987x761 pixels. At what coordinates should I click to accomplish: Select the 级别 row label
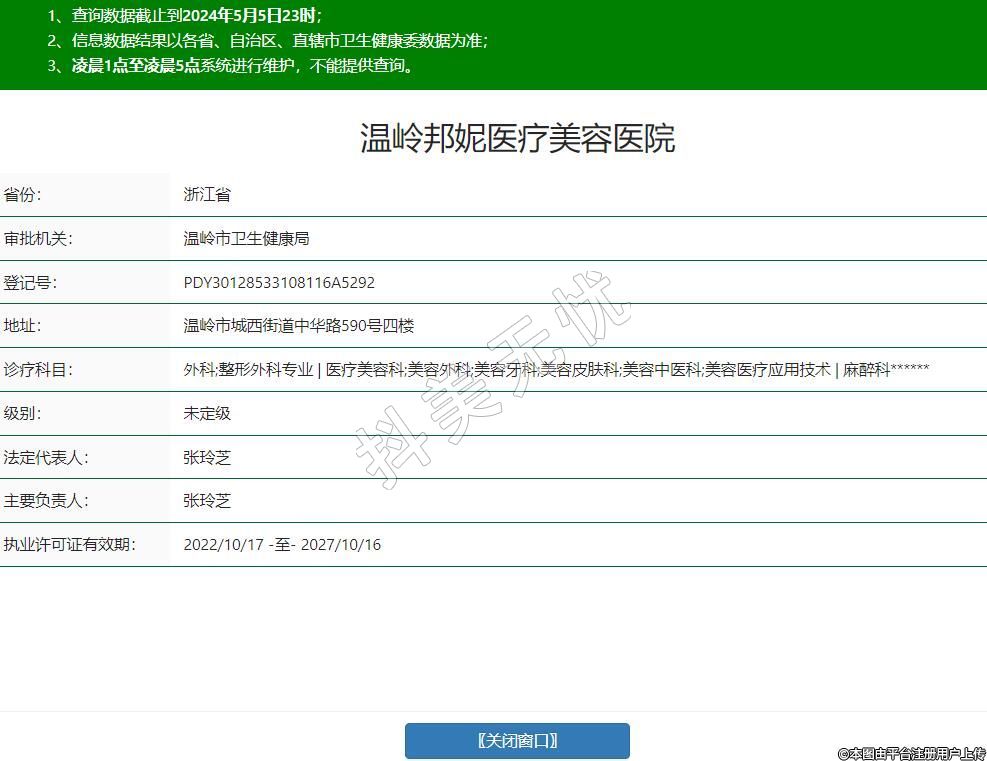[23, 414]
